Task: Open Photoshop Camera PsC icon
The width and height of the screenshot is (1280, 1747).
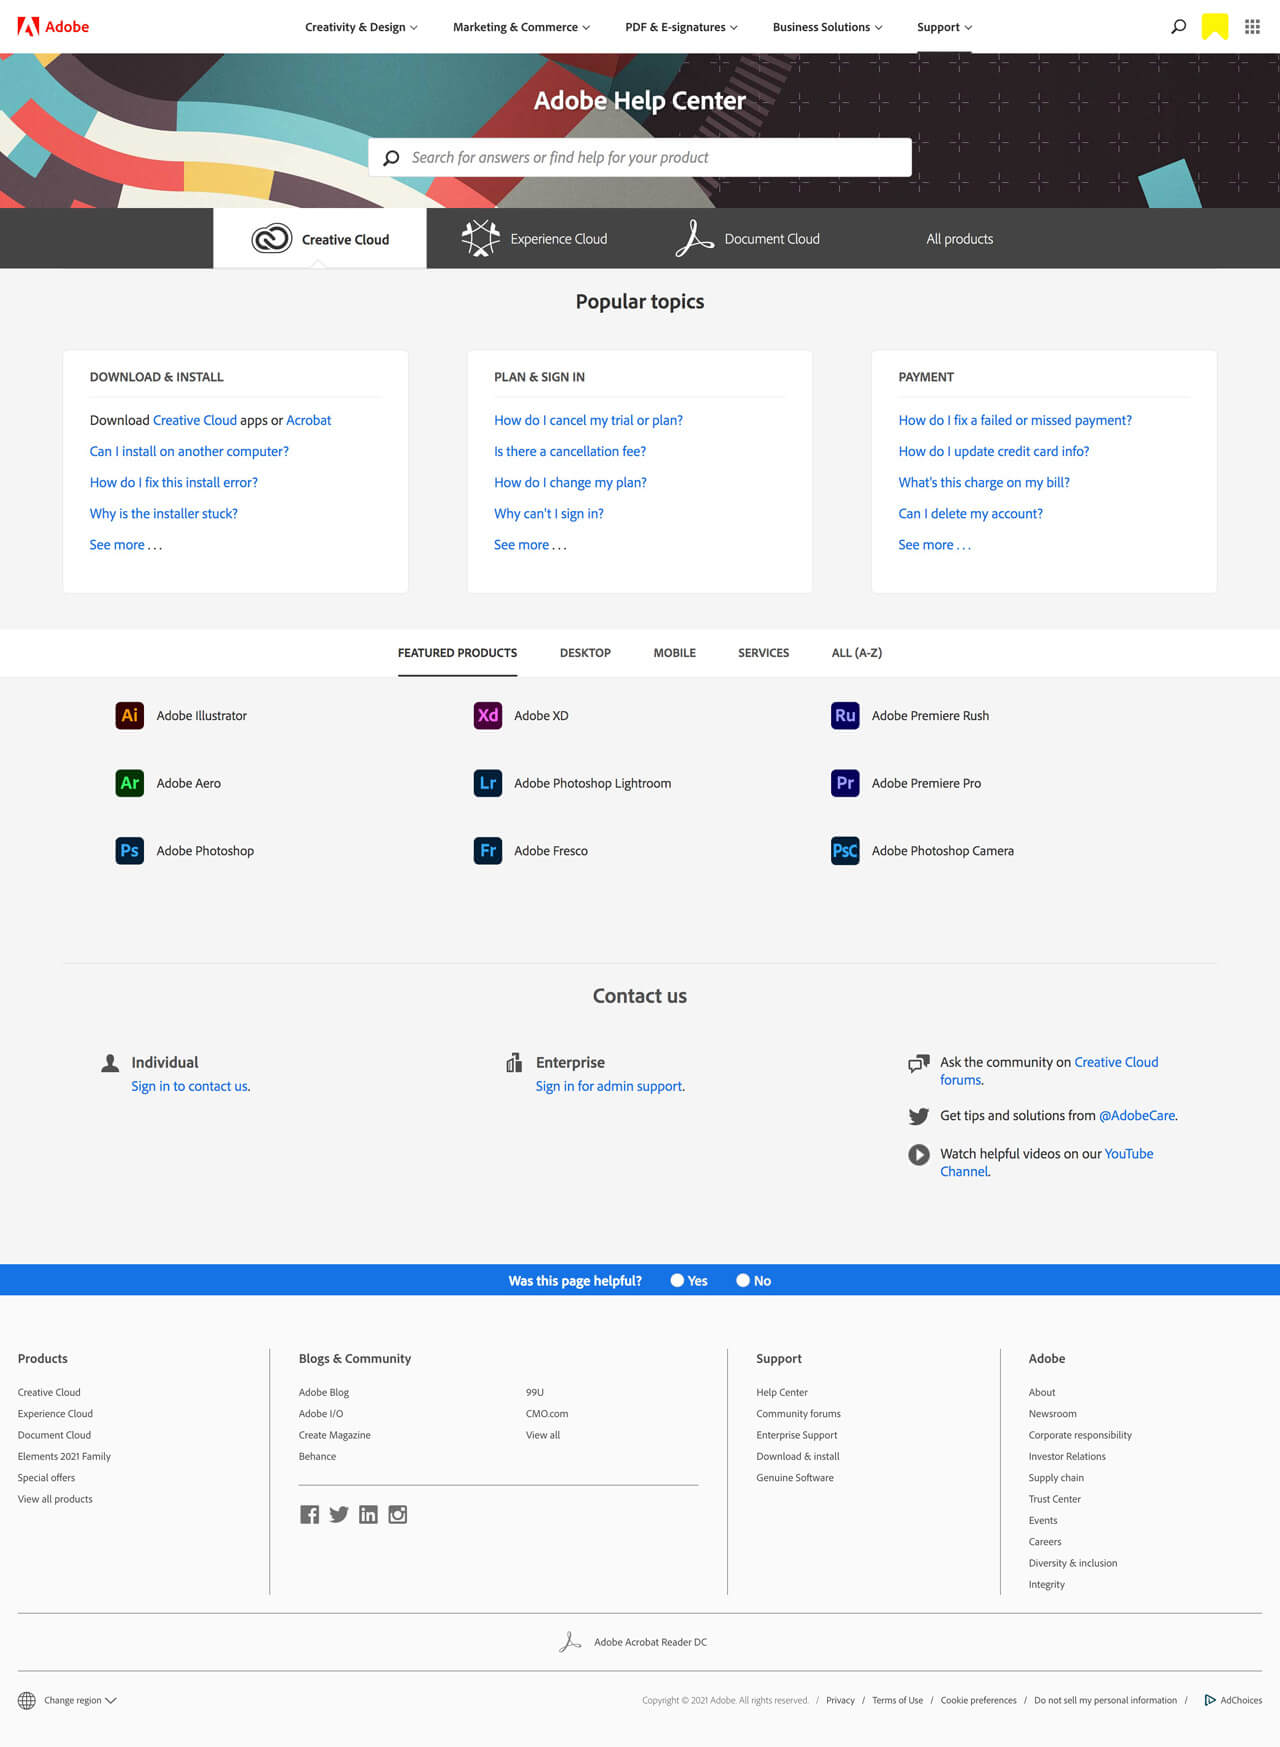Action: [x=845, y=851]
